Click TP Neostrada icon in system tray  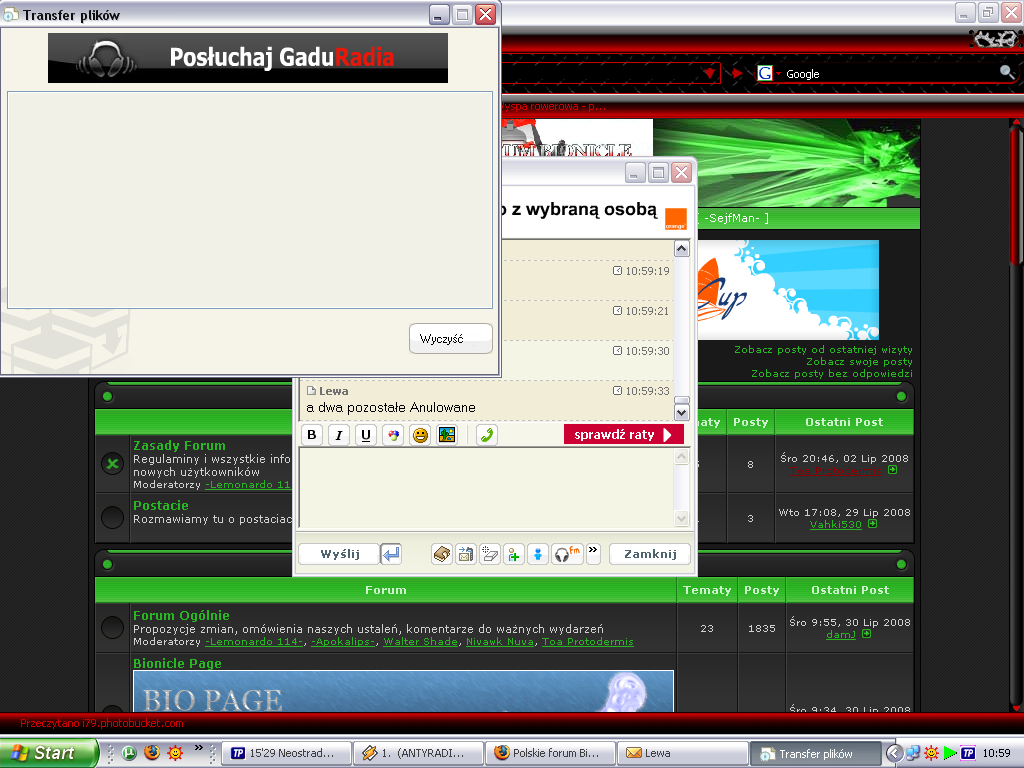(968, 754)
